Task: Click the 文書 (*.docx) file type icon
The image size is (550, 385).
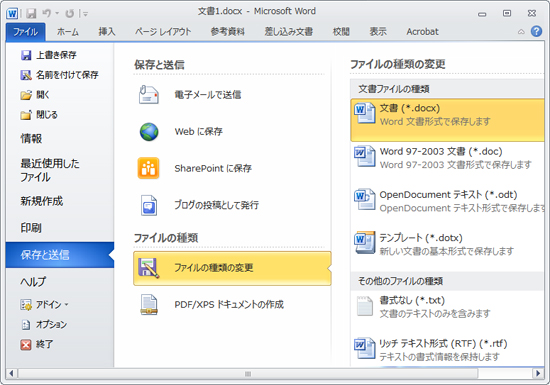Action: click(x=365, y=113)
